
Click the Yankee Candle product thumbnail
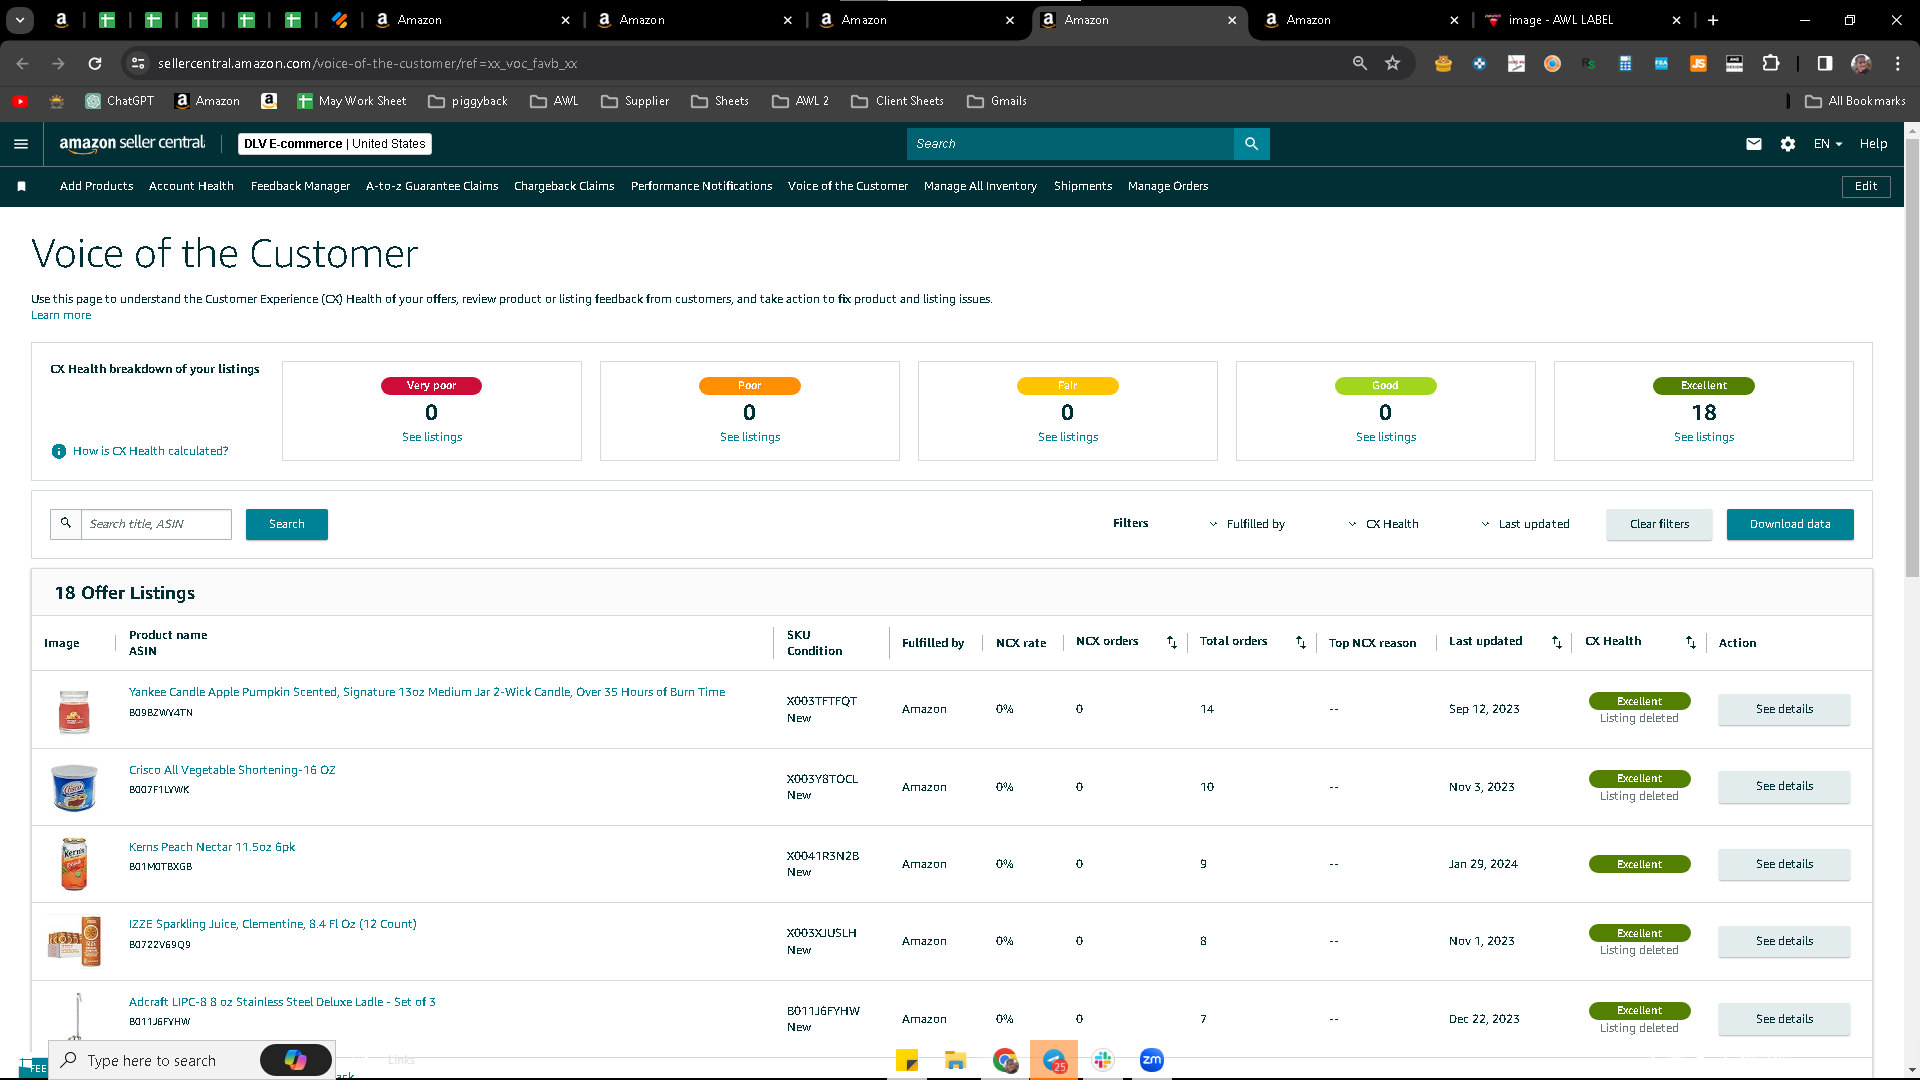tap(74, 711)
